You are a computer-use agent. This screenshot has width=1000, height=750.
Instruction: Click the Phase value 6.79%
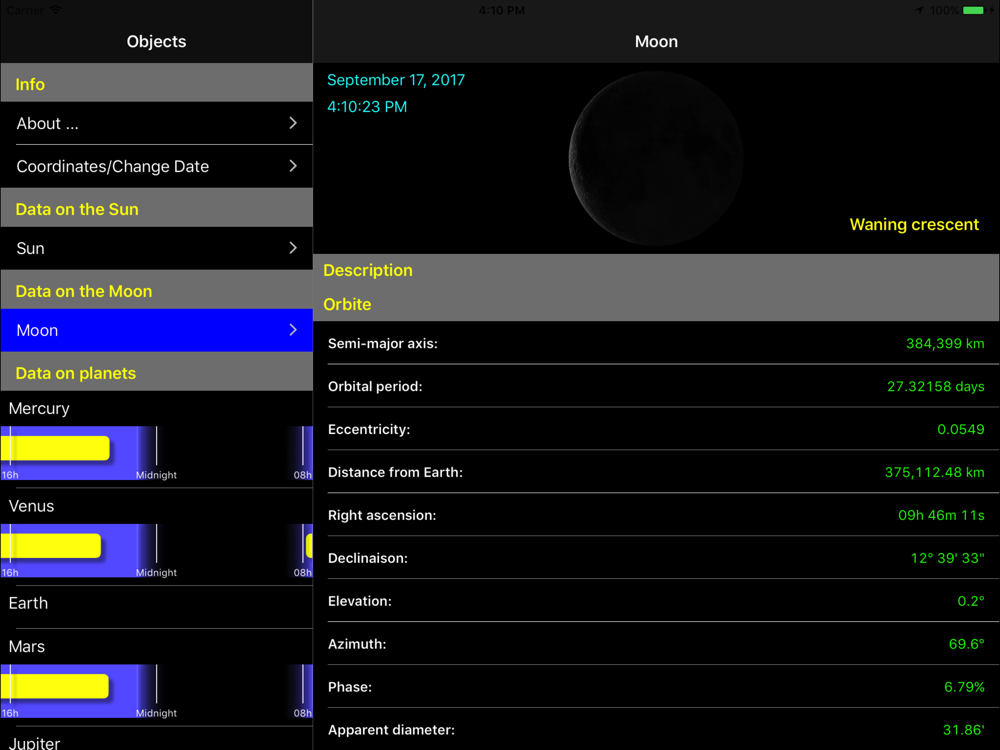(964, 687)
